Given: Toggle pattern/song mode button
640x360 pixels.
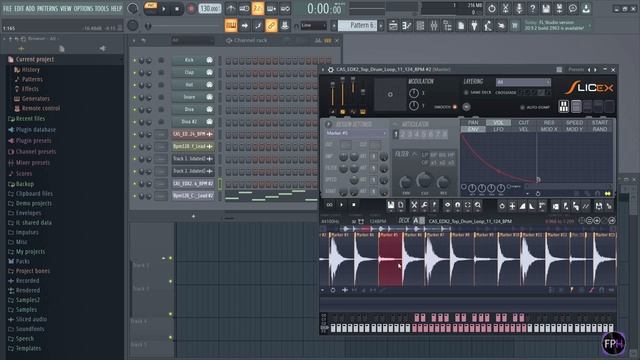Looking at the screenshot, I should pos(151,9).
